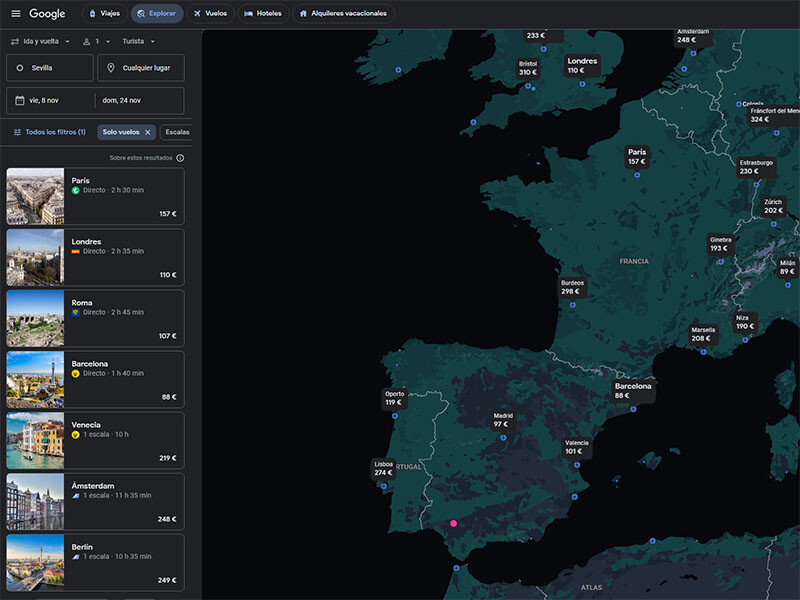Select the Oporto 119 € map label
Viewport: 800px width, 600px height.
[394, 398]
